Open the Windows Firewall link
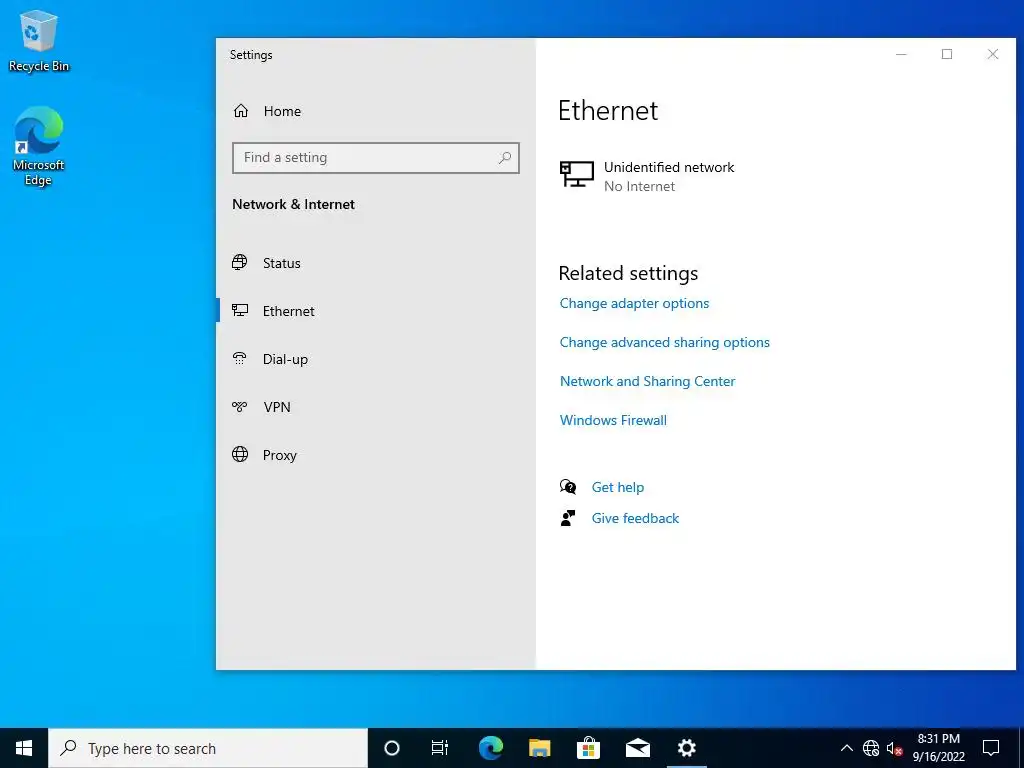The image size is (1024, 768). (x=613, y=420)
